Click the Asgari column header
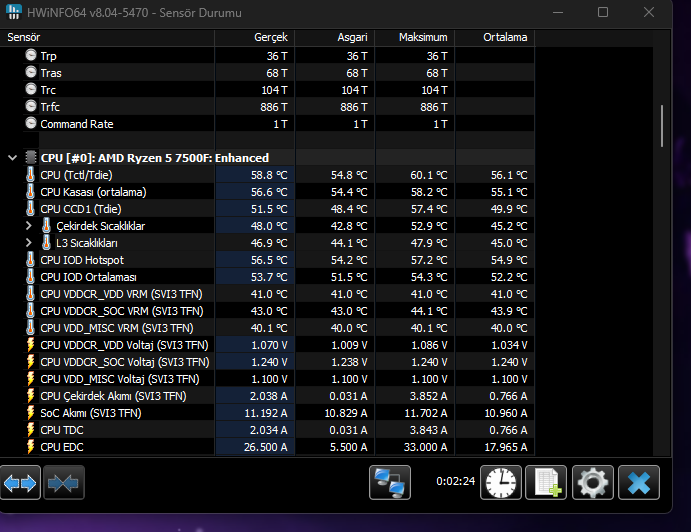Viewport: 691px width, 532px height. coord(335,37)
